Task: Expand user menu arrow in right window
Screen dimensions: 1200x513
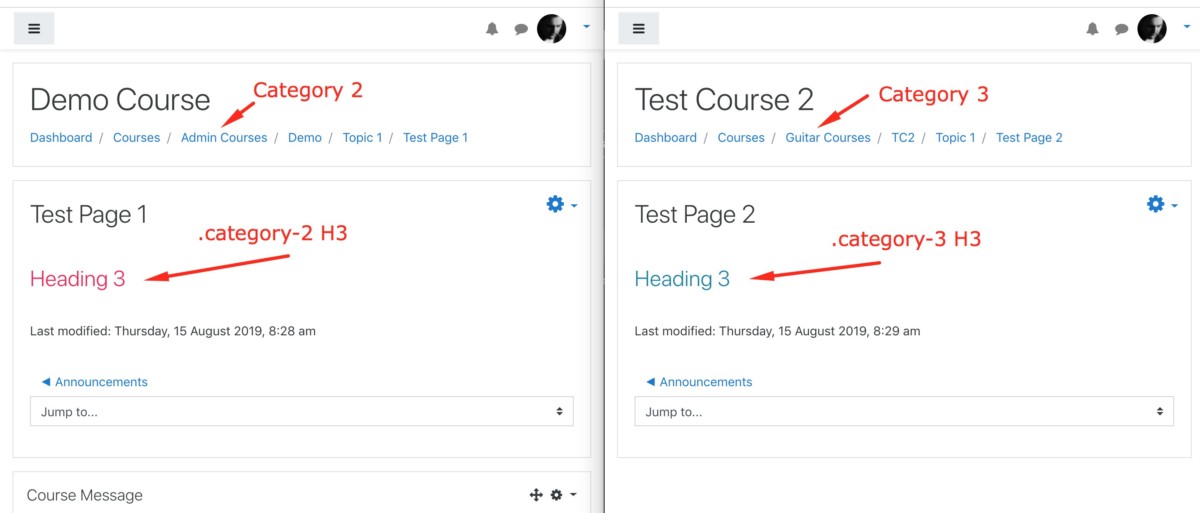Action: coord(1187,27)
